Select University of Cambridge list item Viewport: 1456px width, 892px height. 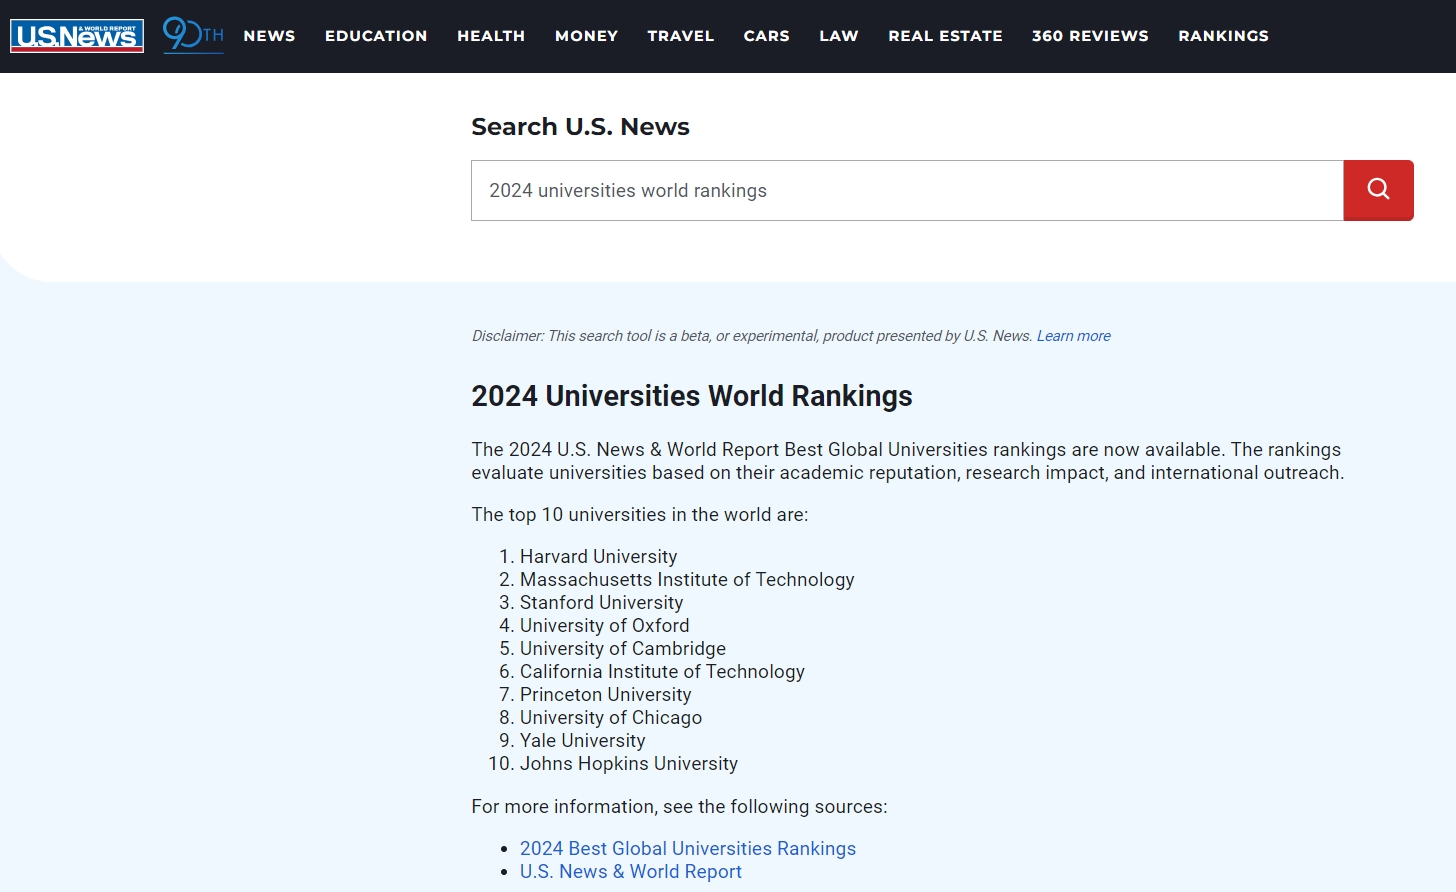click(623, 648)
